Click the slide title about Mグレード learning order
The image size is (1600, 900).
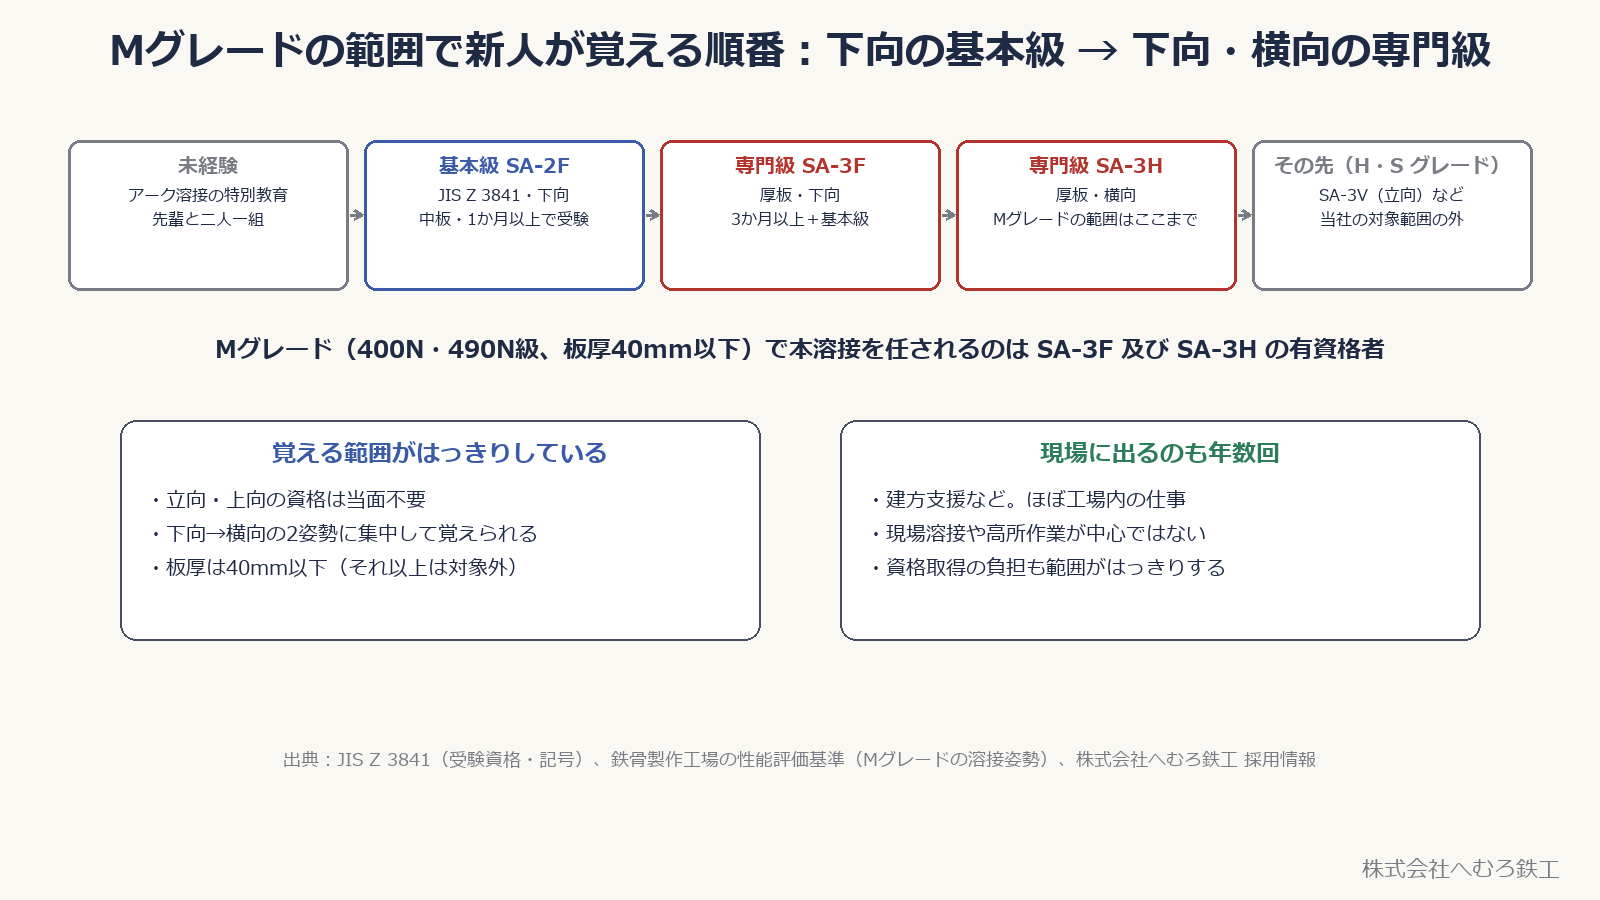(x=800, y=50)
